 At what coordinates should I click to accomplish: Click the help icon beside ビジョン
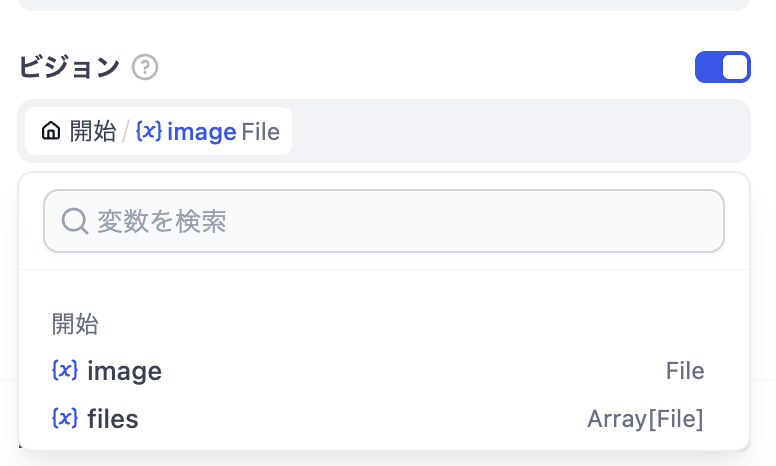click(x=146, y=68)
